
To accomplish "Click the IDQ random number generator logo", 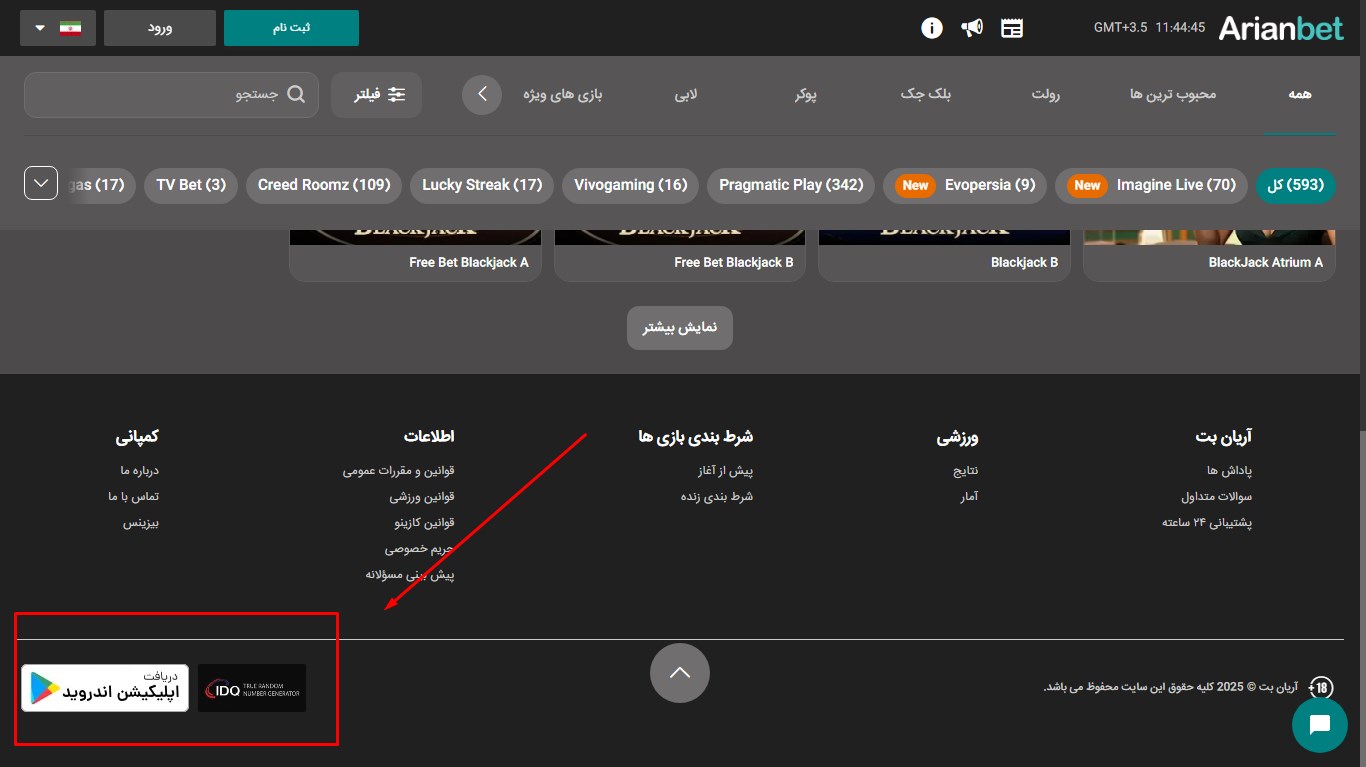I will point(251,688).
